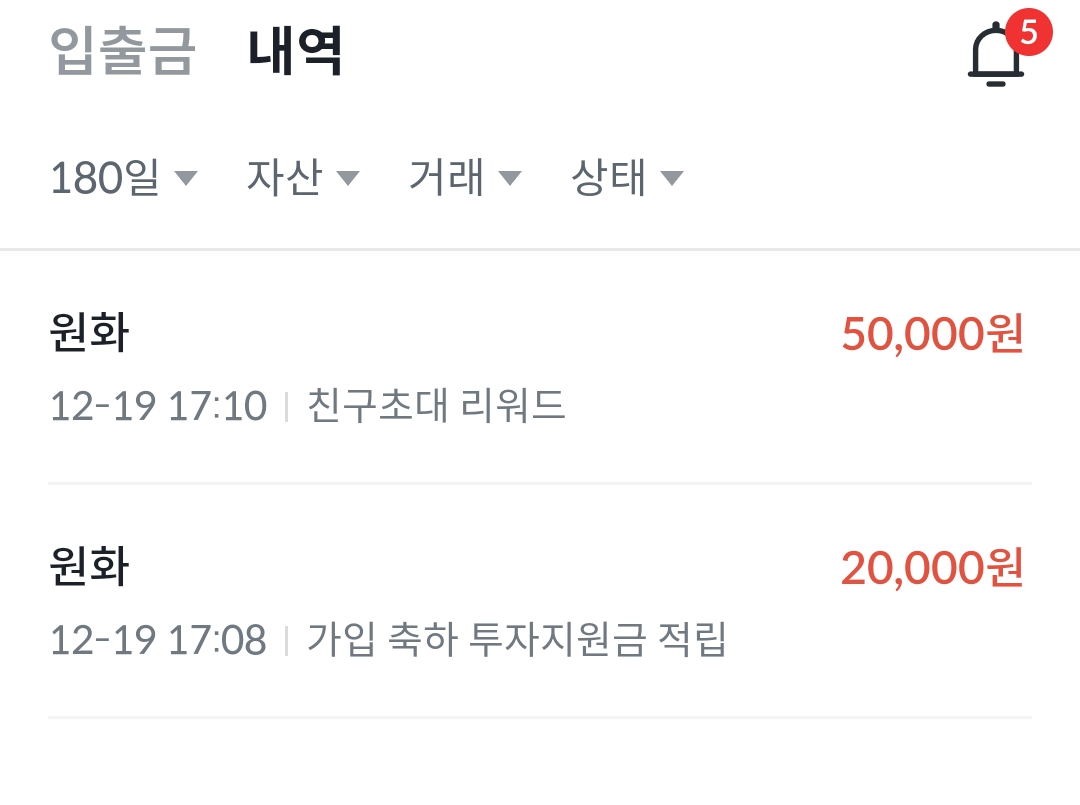
Task: Open the notification bell icon
Action: point(995,55)
